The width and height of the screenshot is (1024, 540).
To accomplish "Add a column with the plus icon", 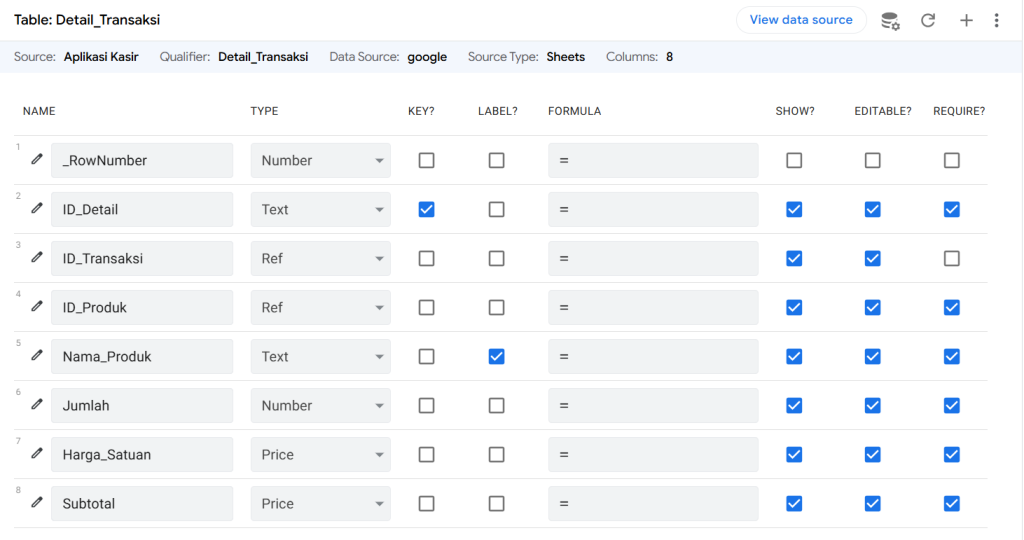I will (x=966, y=20).
